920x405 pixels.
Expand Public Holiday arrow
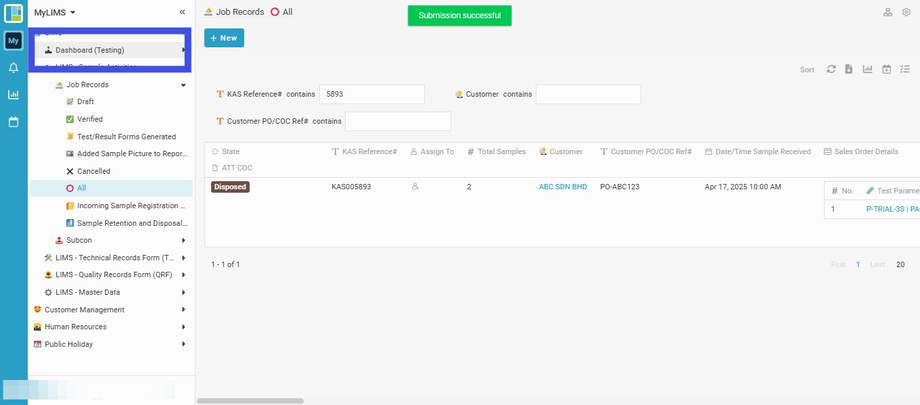coord(184,345)
